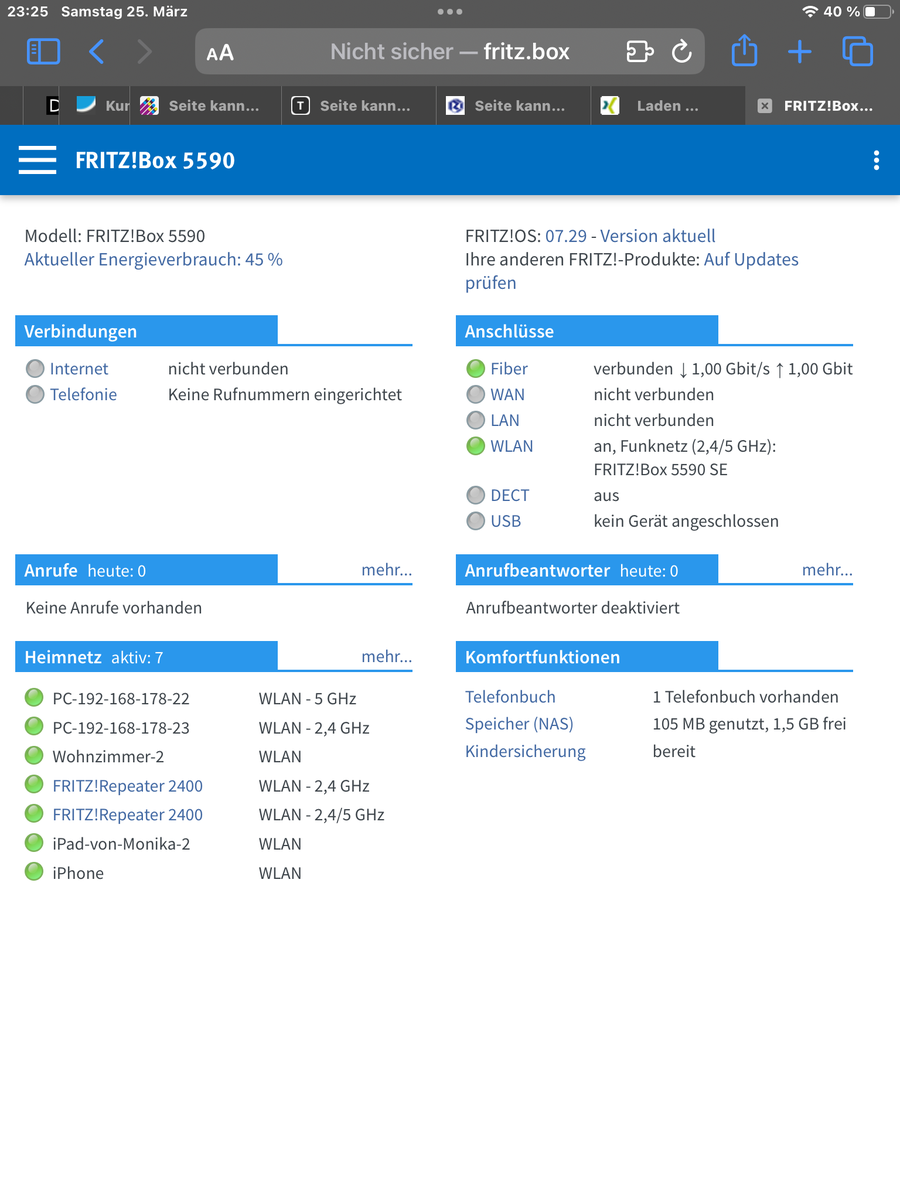Click 'mehr...' in Heimnetz section

(387, 657)
